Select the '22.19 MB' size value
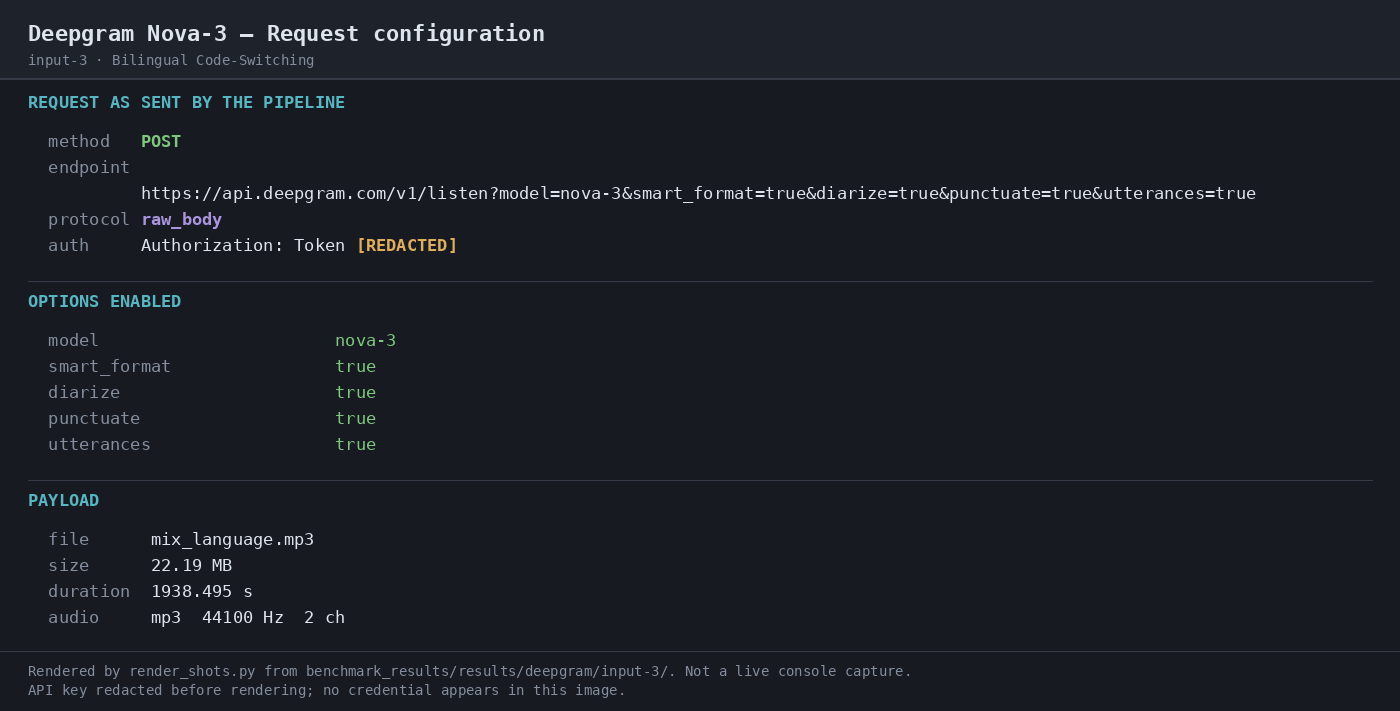Viewport: 1400px width, 711px height. tap(191, 566)
